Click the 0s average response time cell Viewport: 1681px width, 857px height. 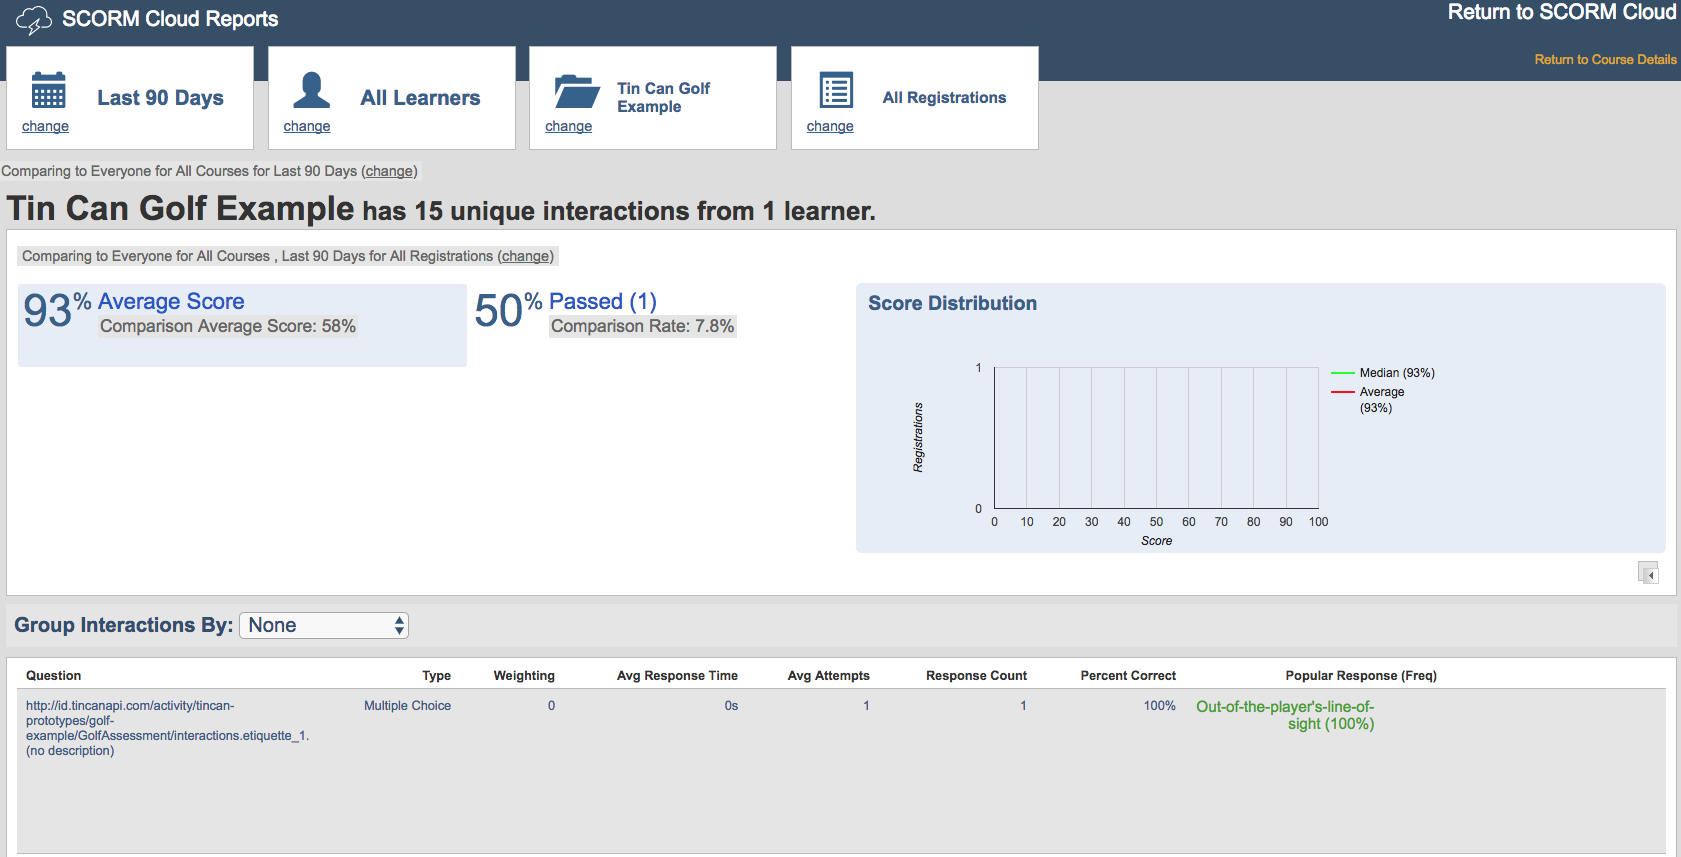(x=731, y=706)
